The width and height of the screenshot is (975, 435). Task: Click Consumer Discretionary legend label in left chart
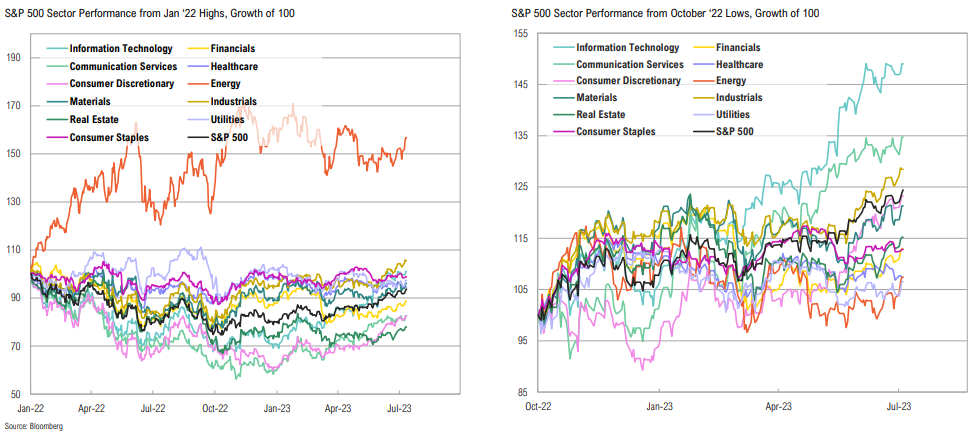coord(122,84)
